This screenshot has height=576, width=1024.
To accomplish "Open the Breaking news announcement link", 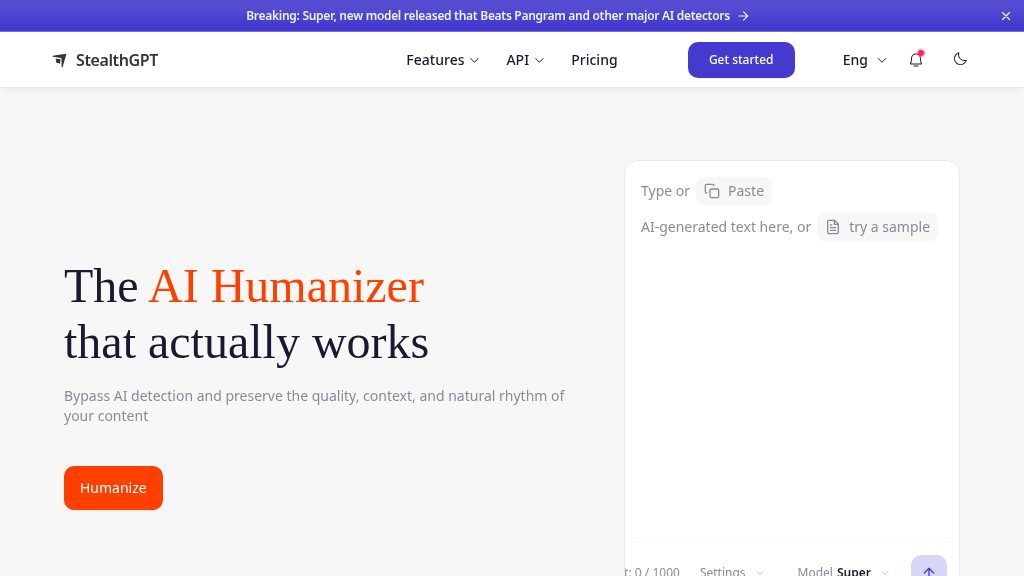I will click(x=497, y=16).
